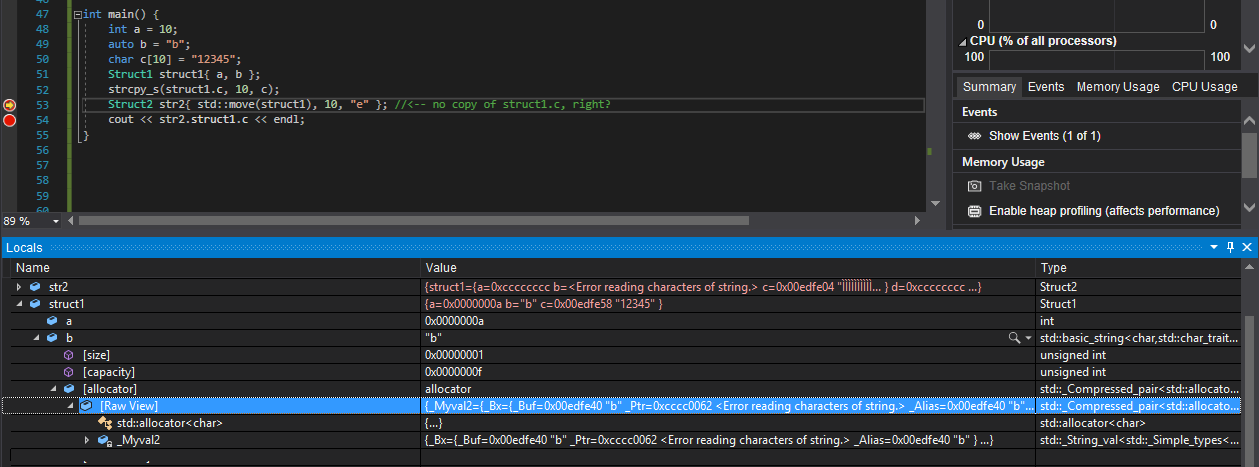
Task: Select [capacity] value 0x0000000f
Action: click(x=728, y=372)
